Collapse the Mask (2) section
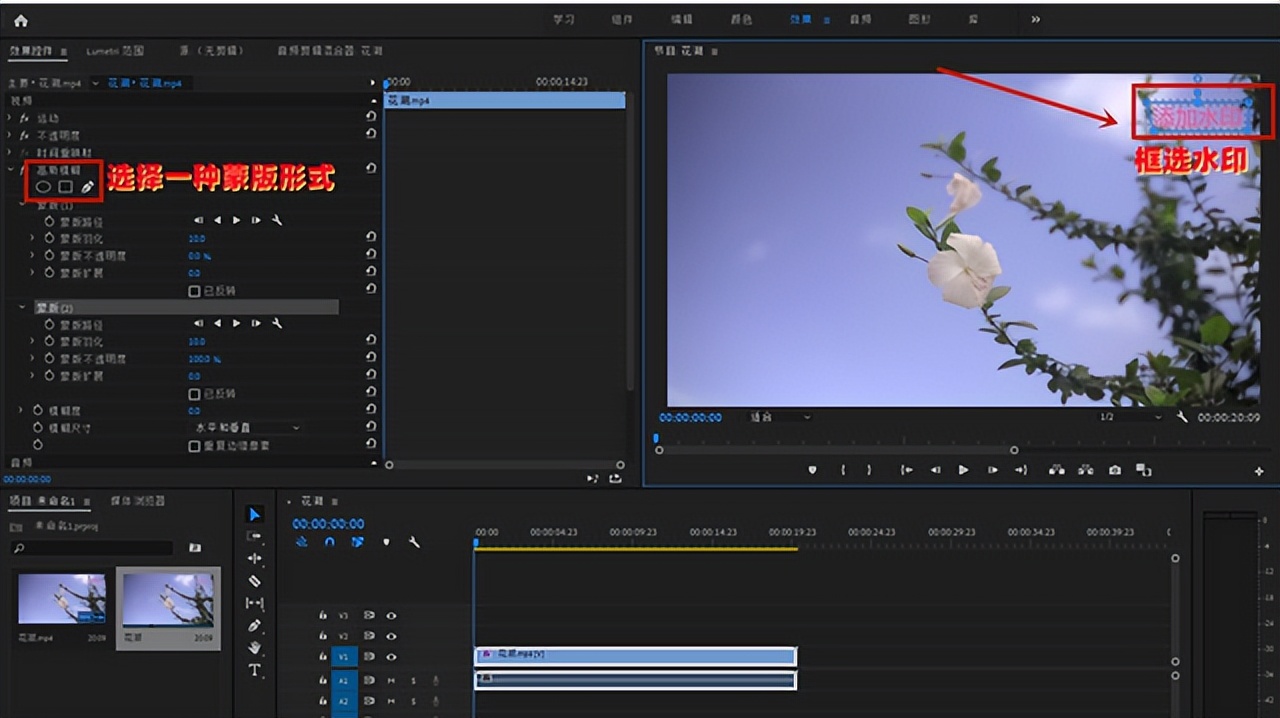The width and height of the screenshot is (1280, 718). (23, 308)
